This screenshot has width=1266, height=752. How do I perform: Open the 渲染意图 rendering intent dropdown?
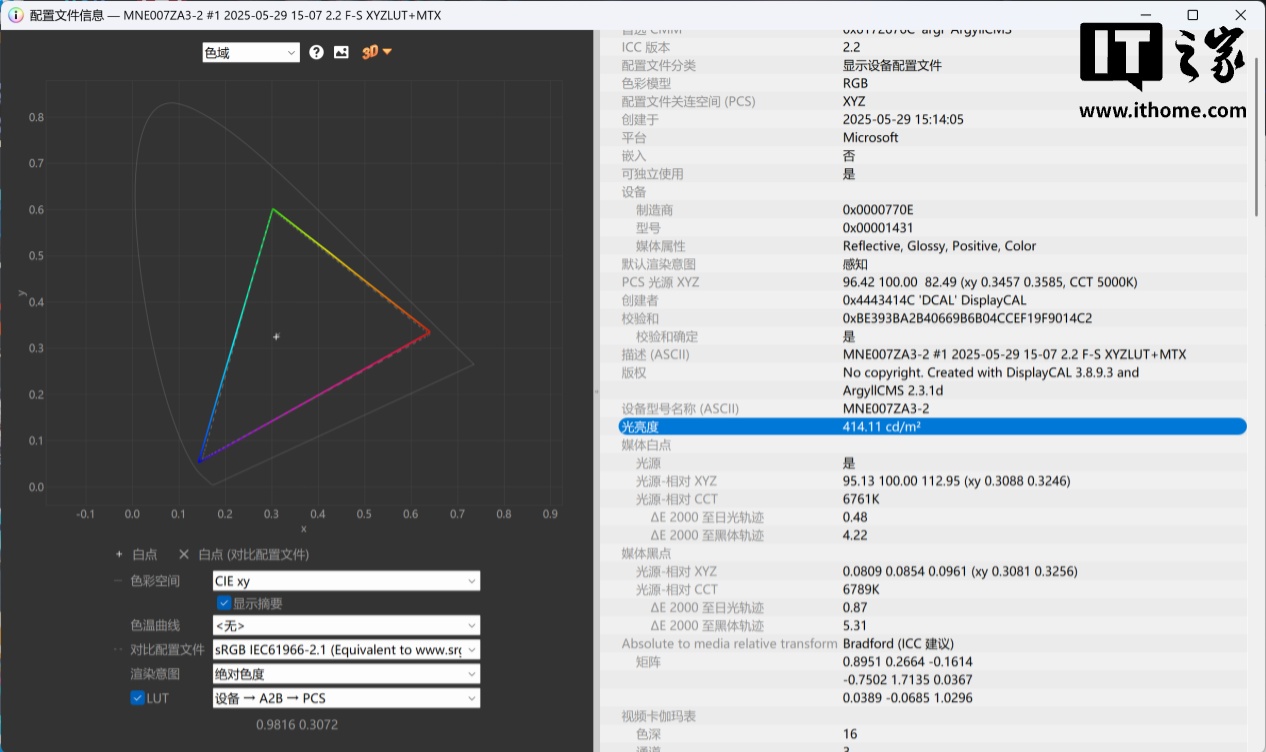(346, 674)
